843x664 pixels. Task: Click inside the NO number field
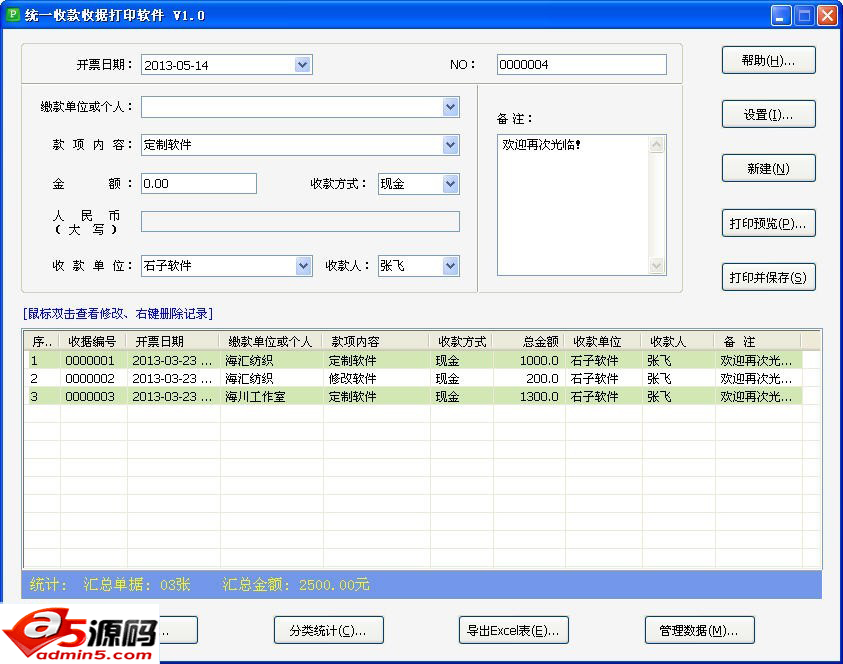pyautogui.click(x=580, y=63)
